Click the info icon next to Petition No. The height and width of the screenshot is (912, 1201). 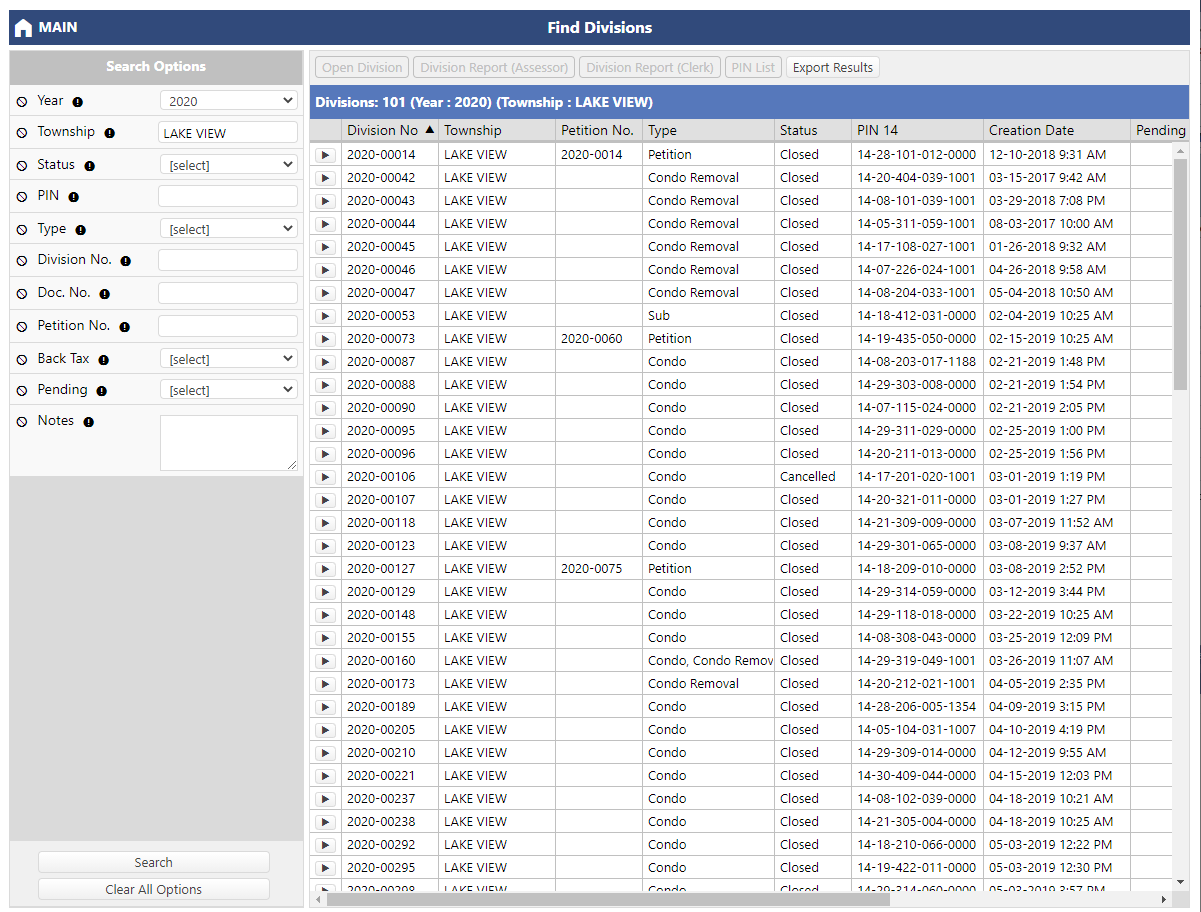click(125, 326)
